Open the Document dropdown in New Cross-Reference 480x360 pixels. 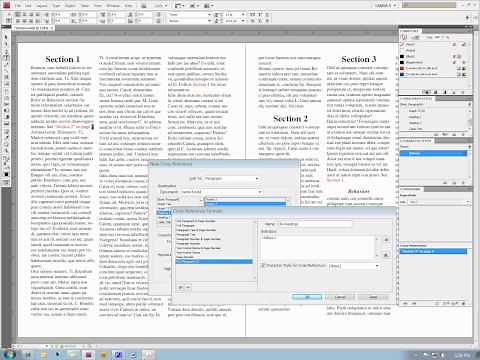point(221,192)
